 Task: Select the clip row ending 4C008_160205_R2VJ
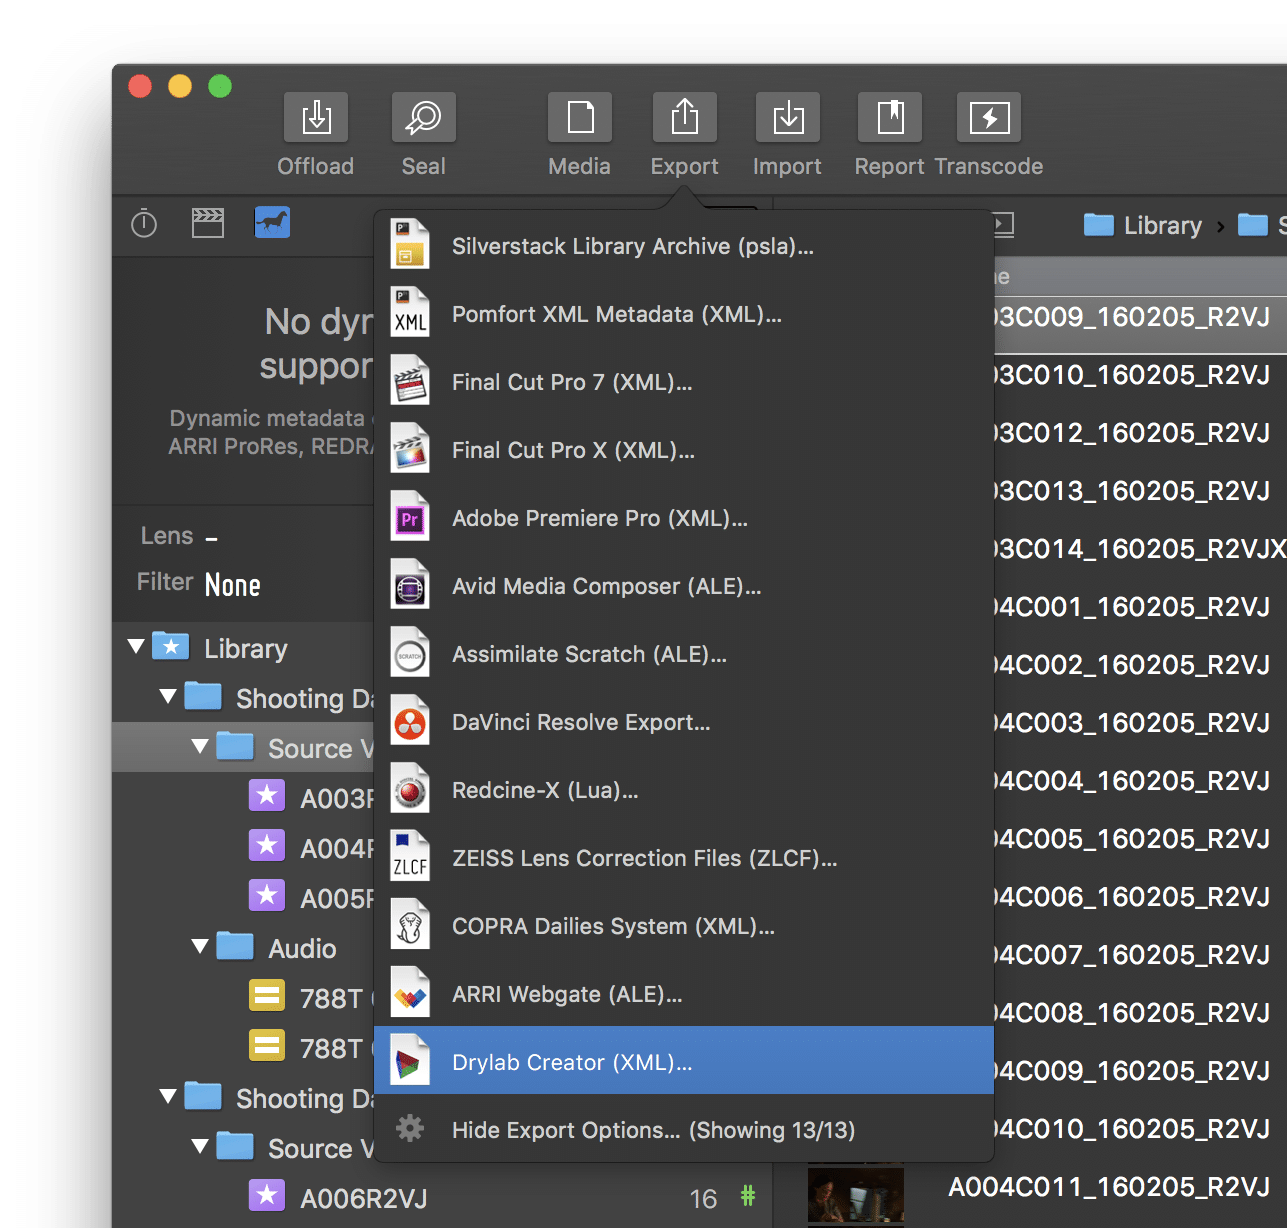tap(1140, 1013)
